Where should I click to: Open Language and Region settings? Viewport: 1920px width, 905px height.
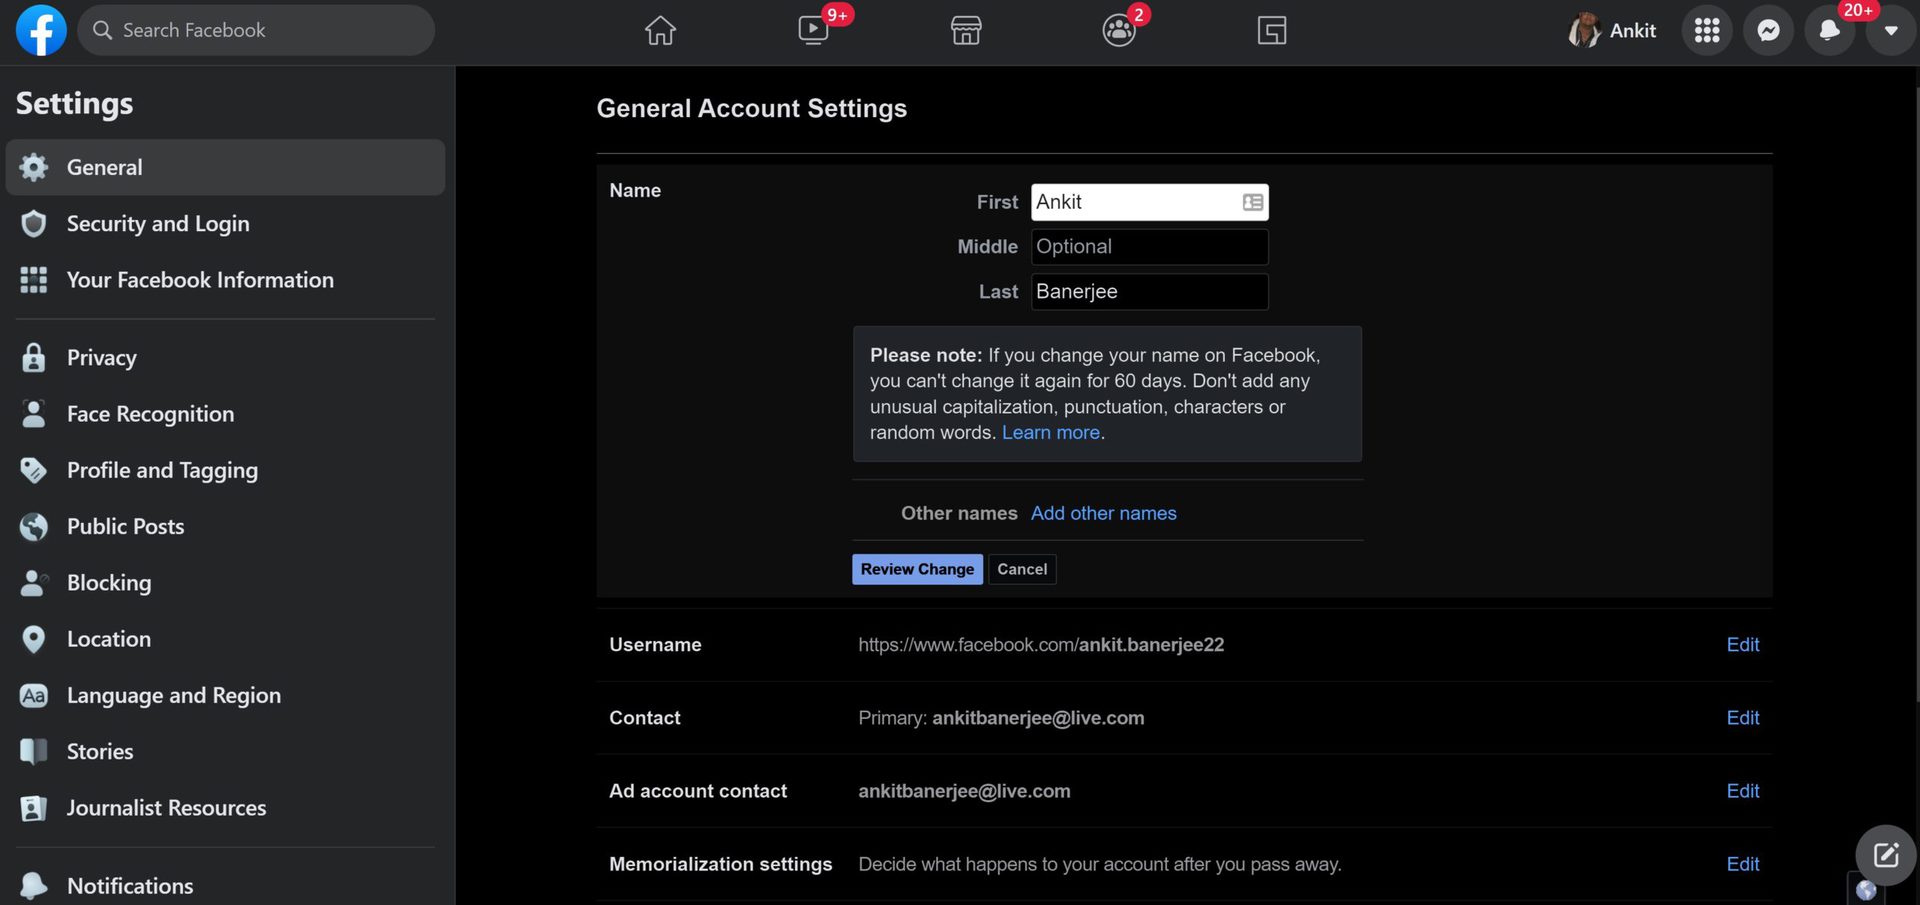coord(173,696)
